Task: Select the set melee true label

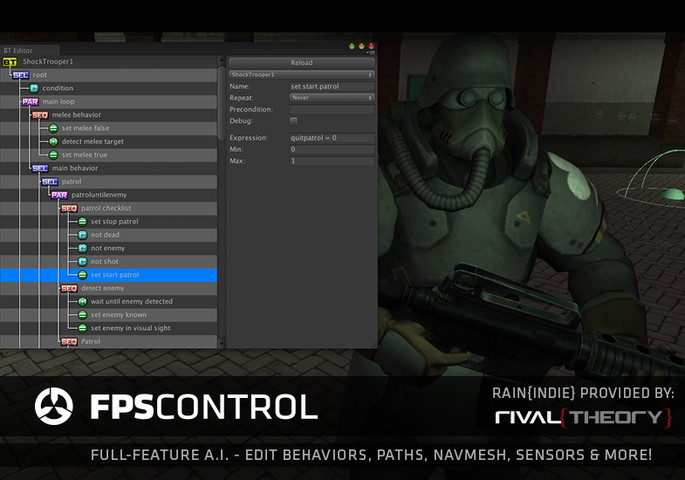Action: pos(84,155)
